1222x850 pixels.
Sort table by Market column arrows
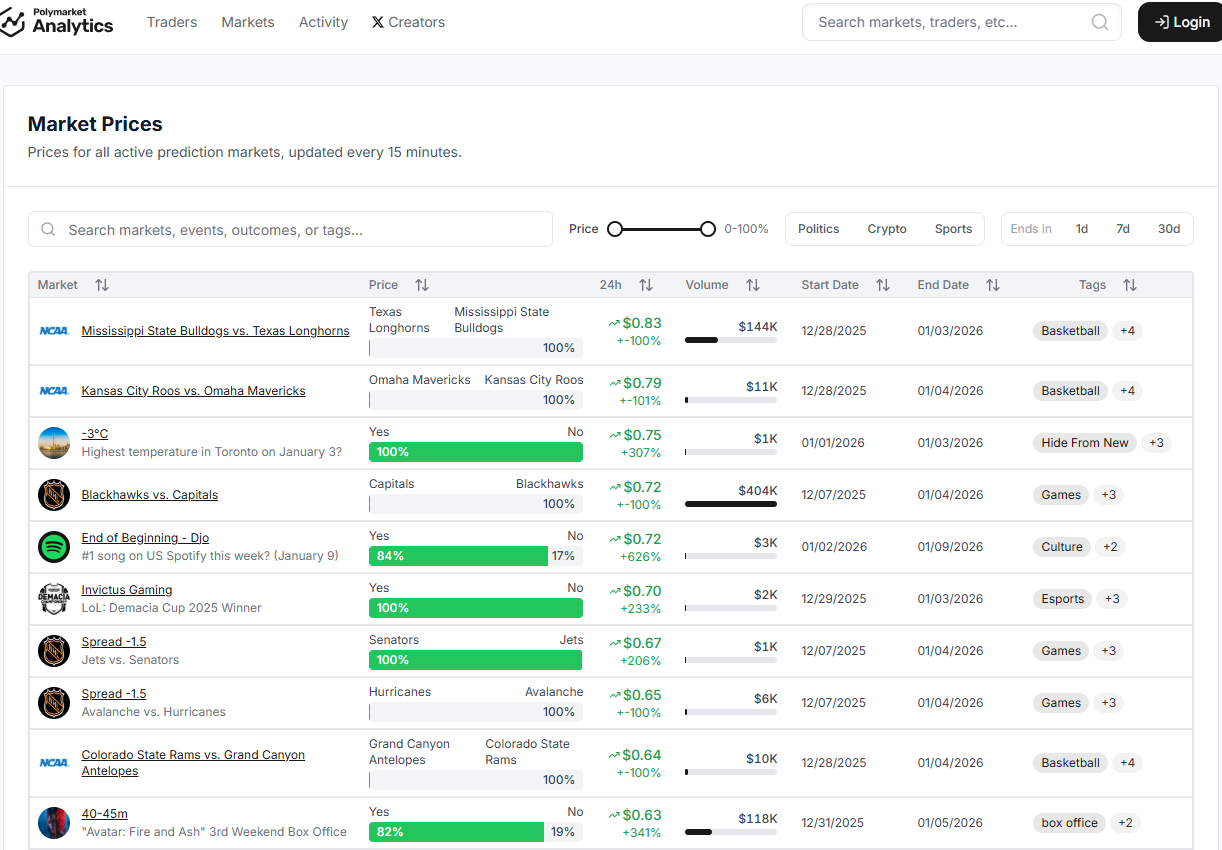click(x=102, y=285)
